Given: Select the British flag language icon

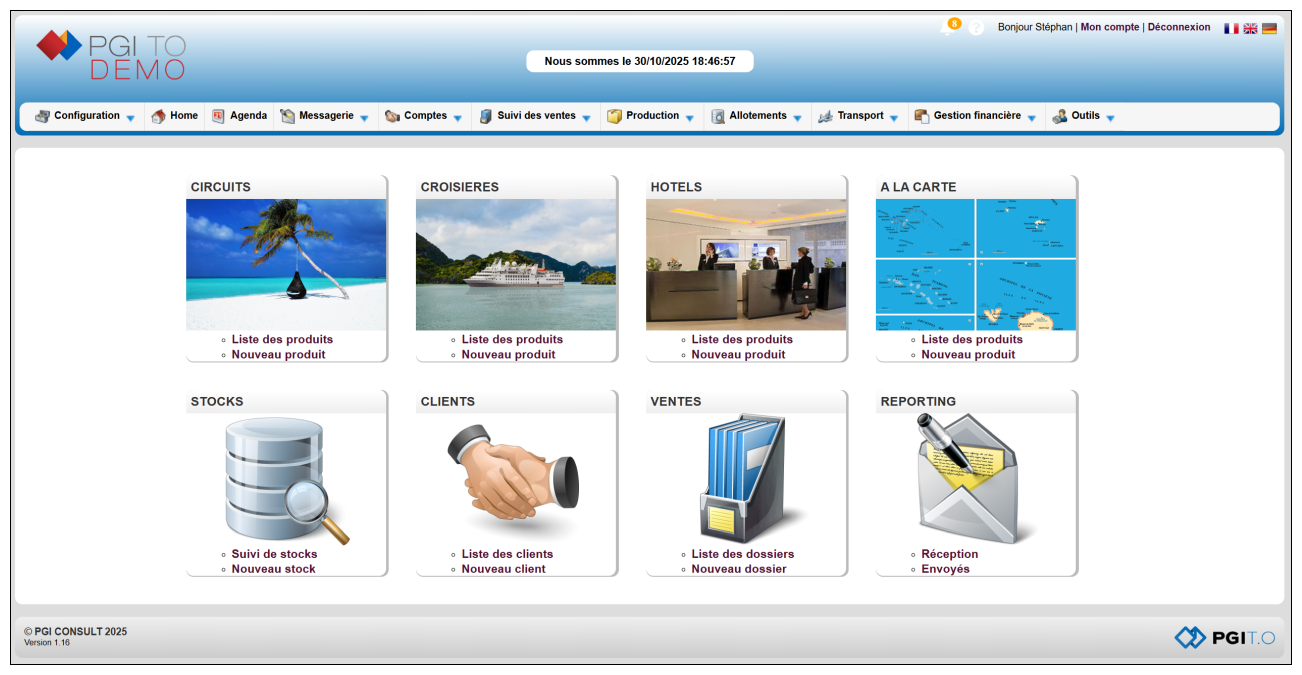Looking at the screenshot, I should (x=1250, y=29).
